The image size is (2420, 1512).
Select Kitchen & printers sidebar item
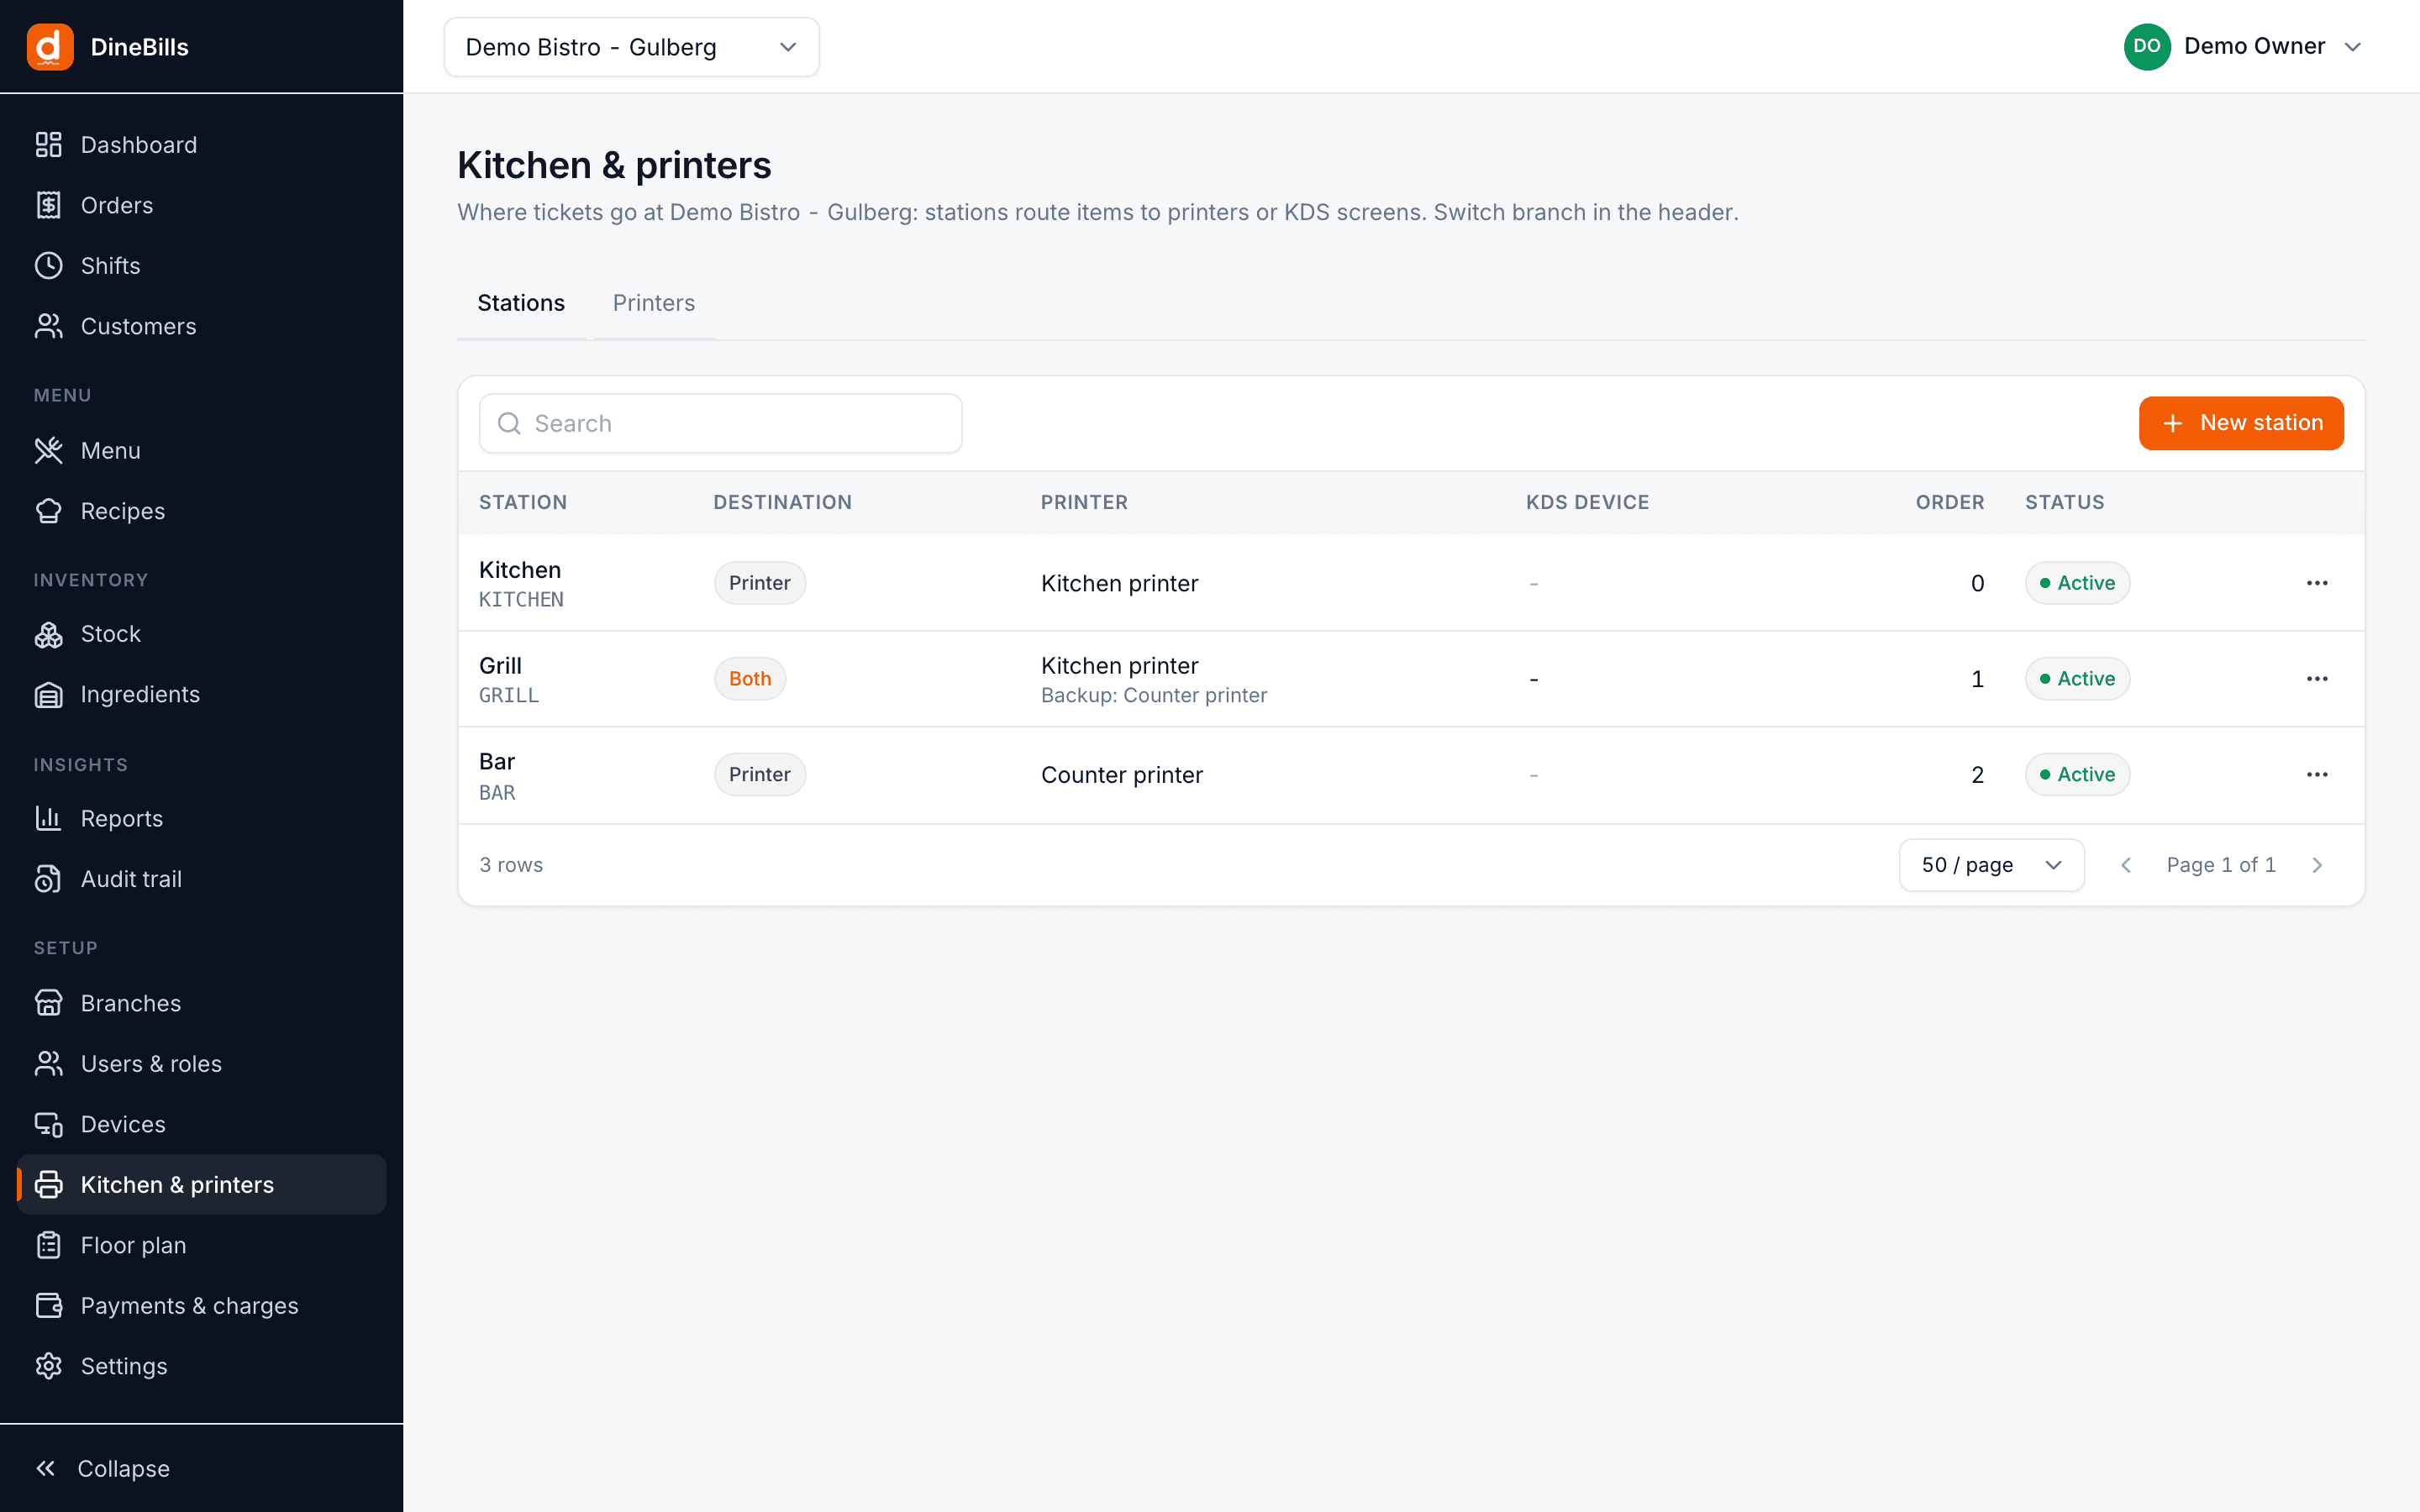[x=201, y=1185]
